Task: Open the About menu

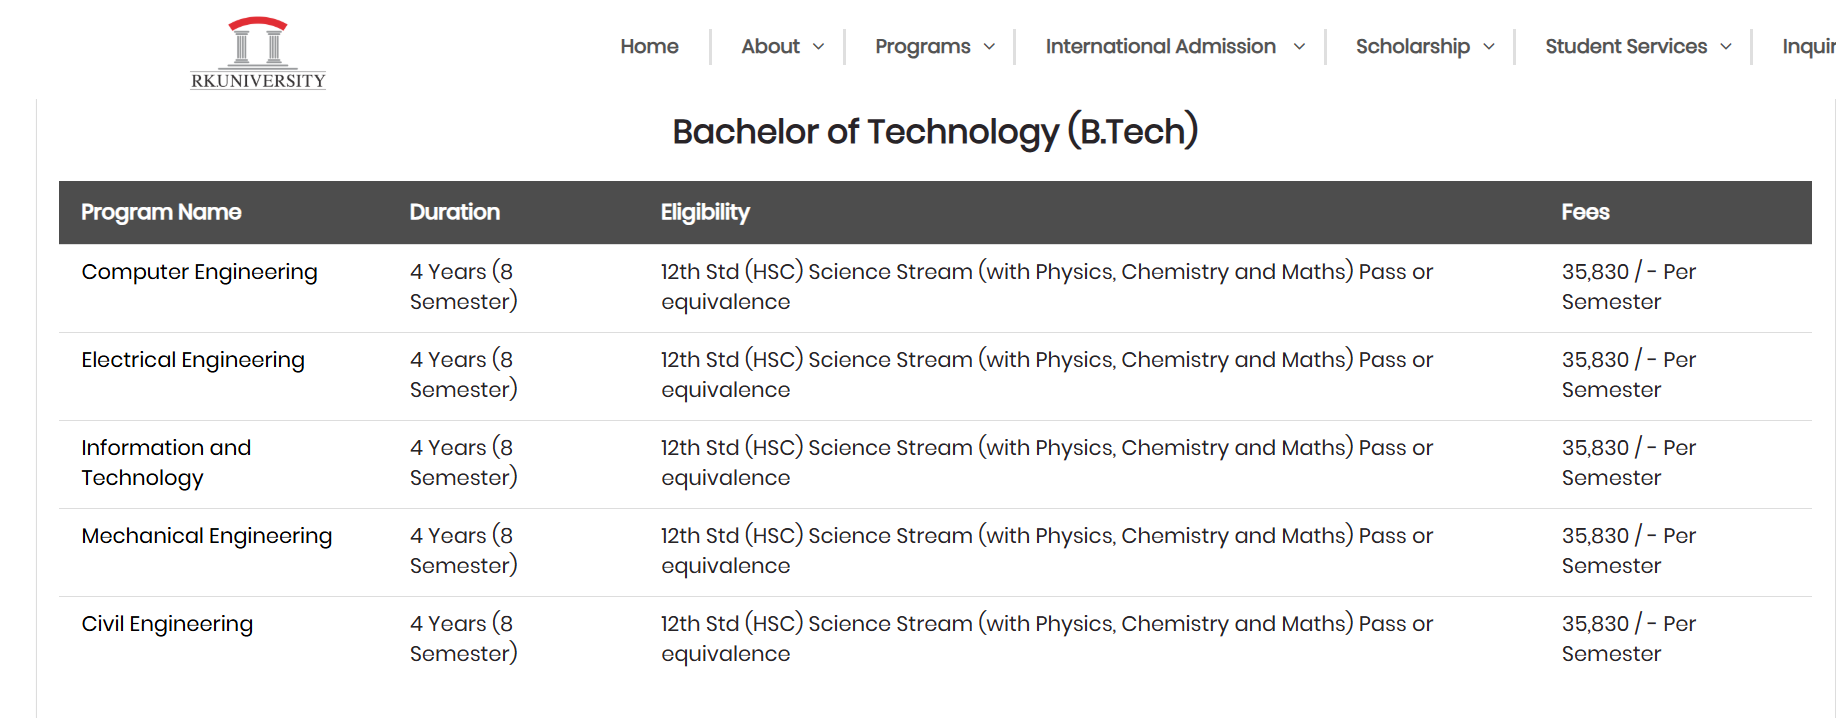Action: (x=770, y=46)
